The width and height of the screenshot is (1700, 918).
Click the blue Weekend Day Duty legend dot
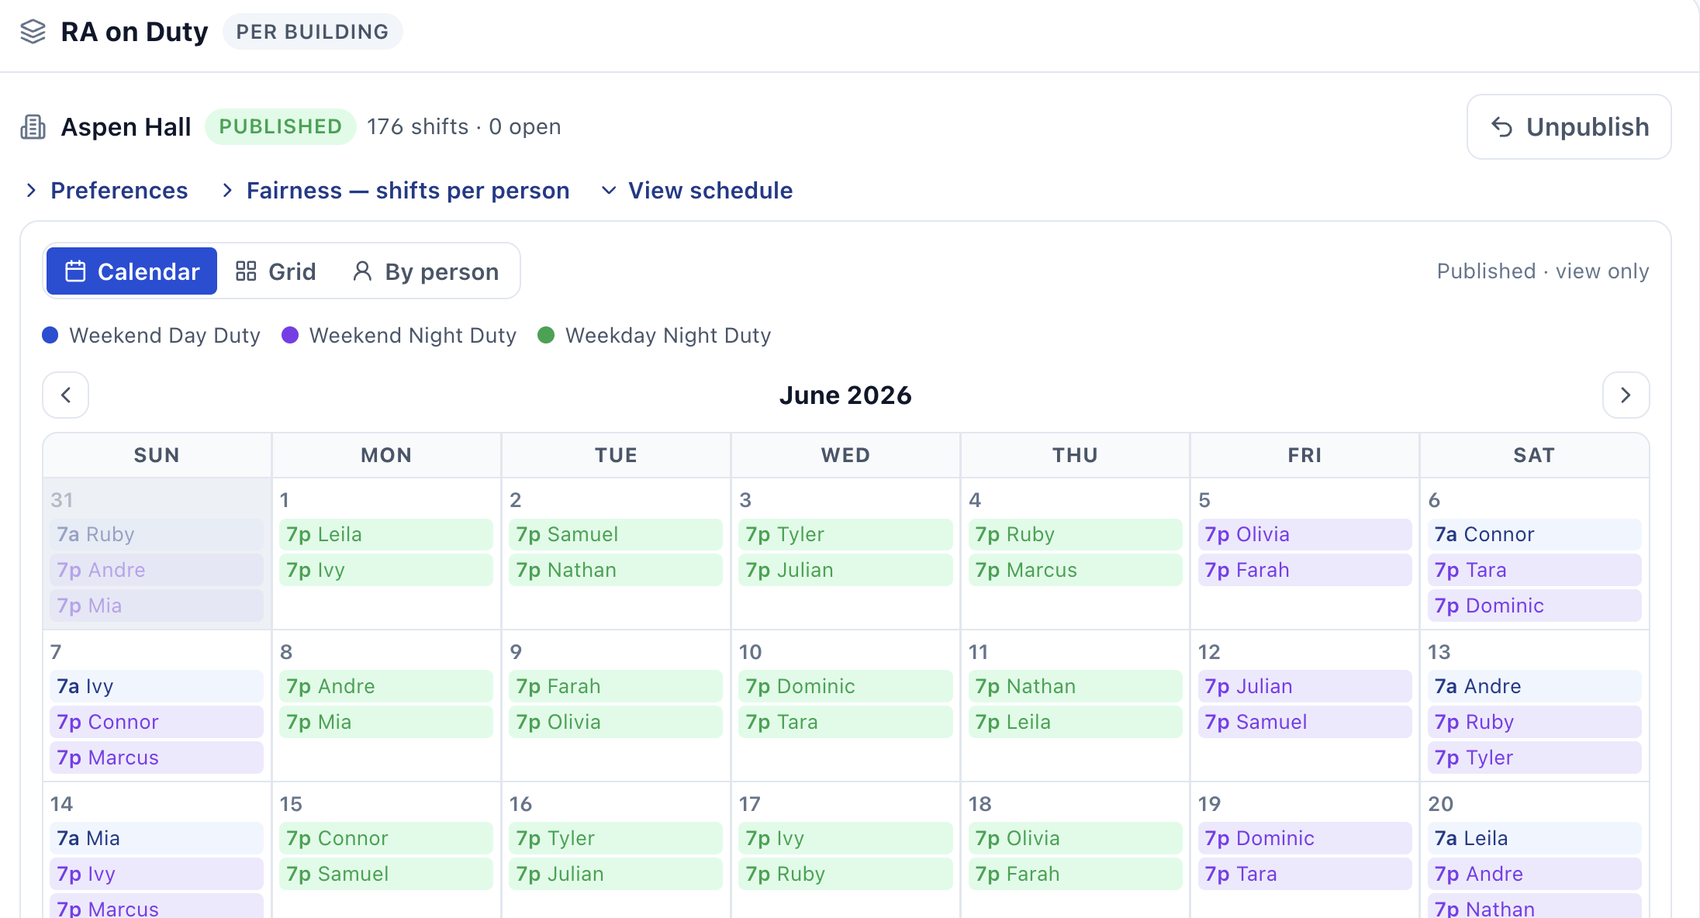click(50, 335)
